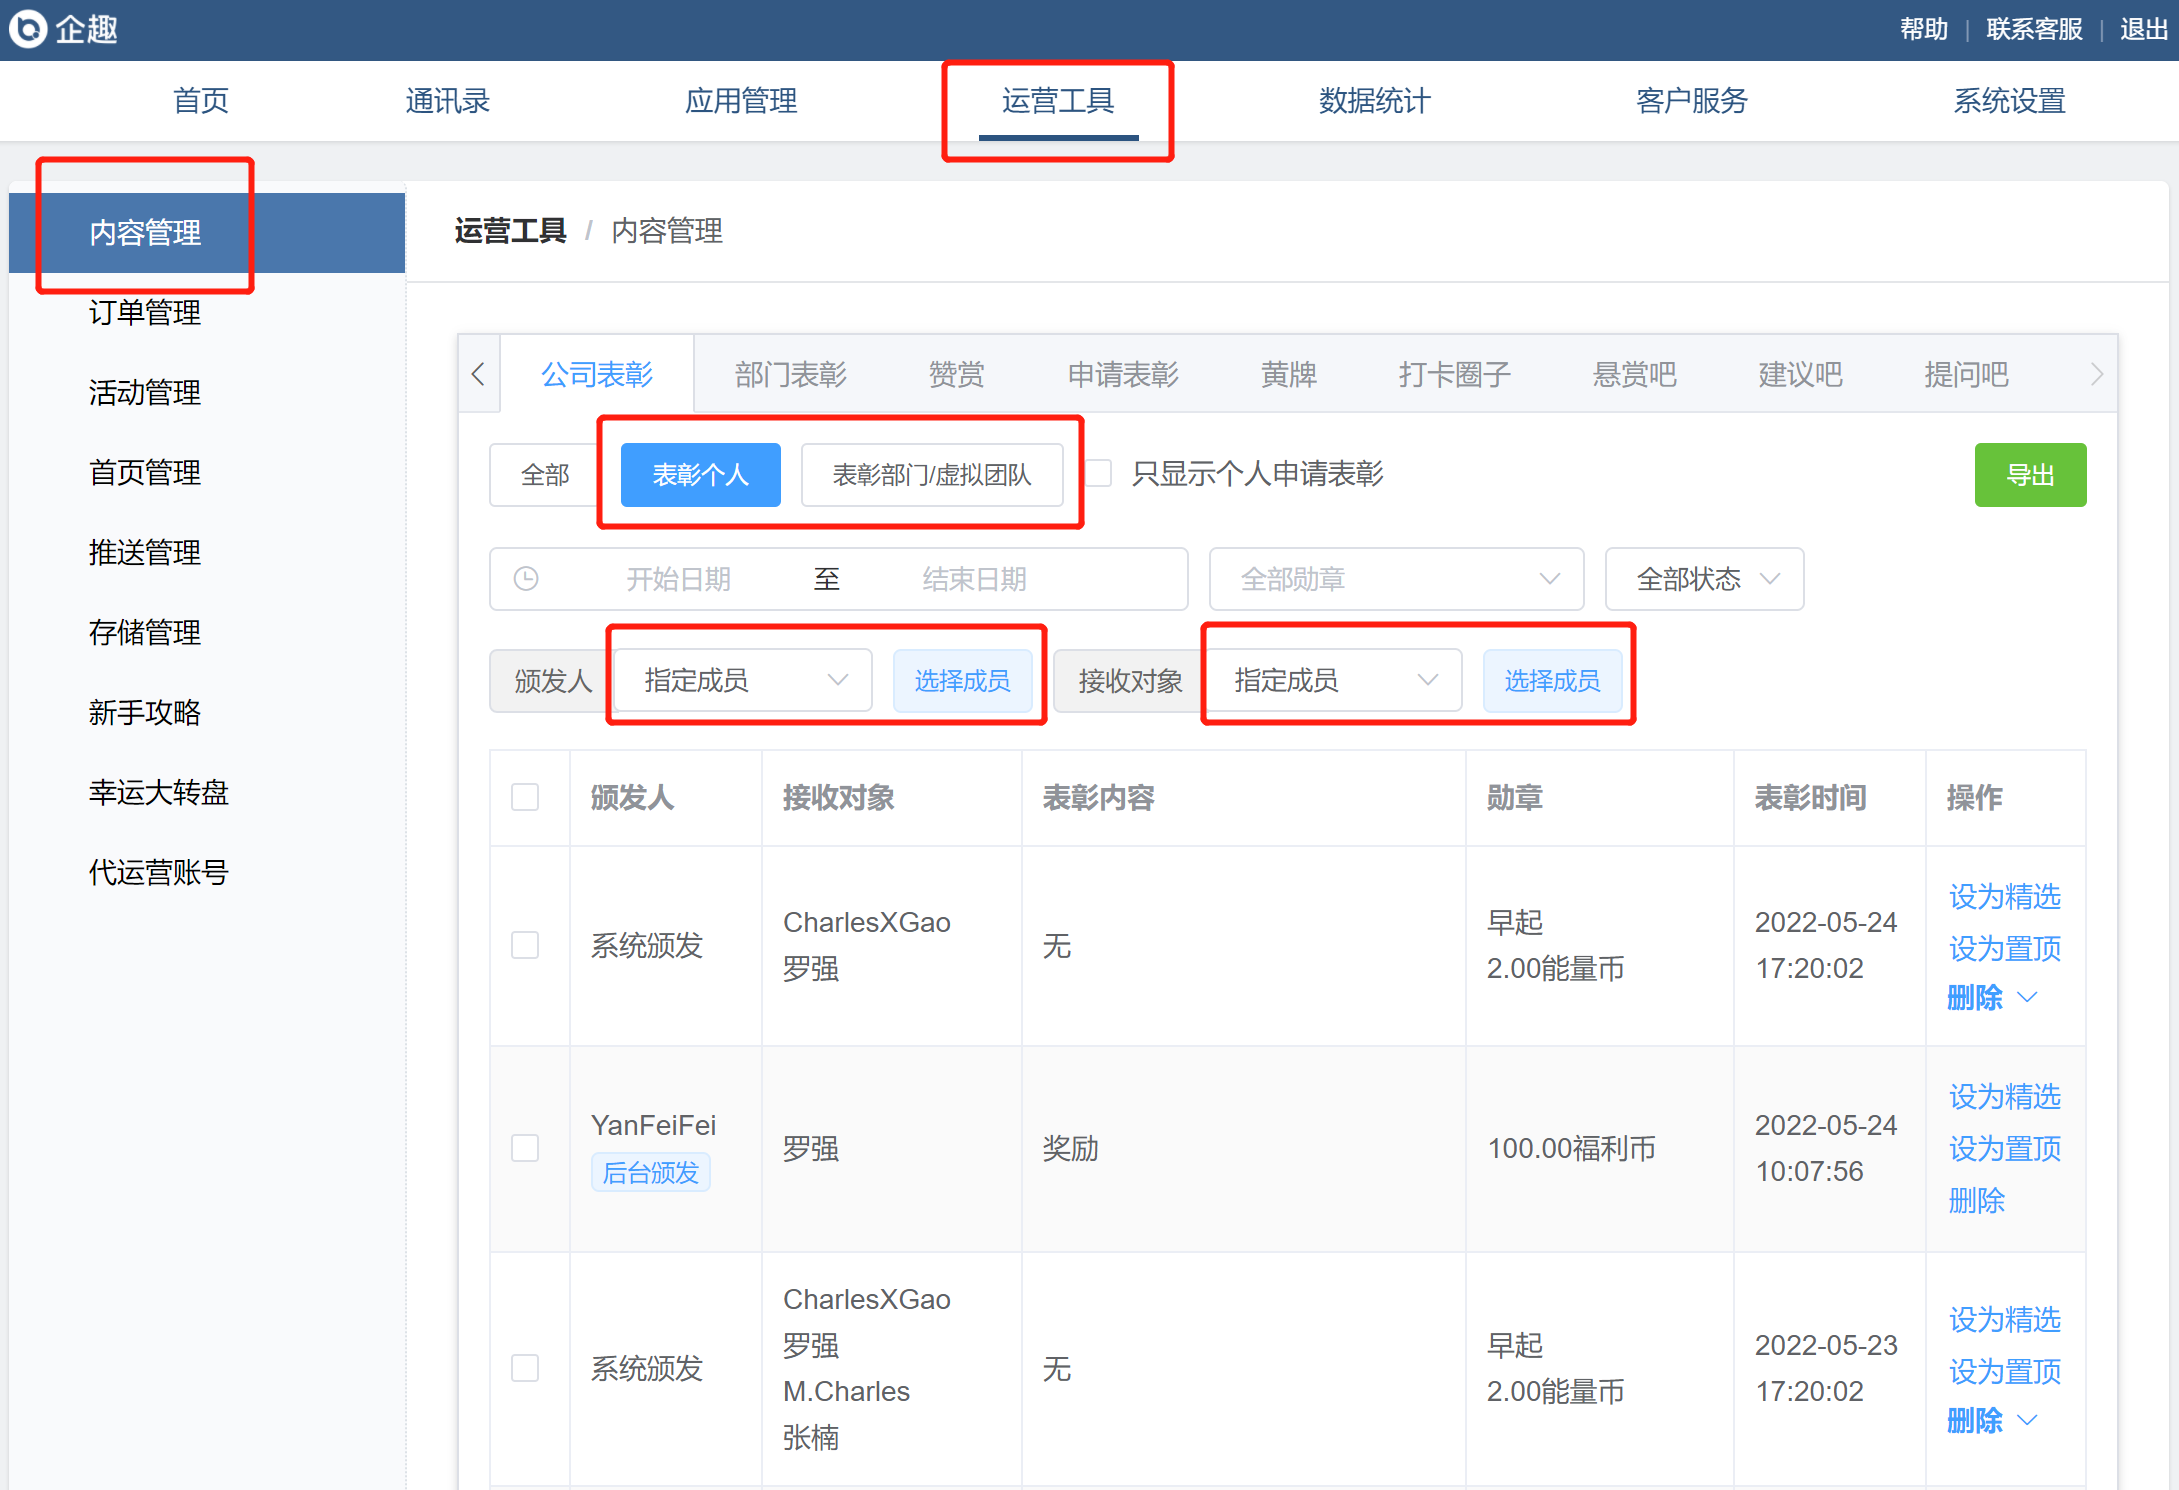The width and height of the screenshot is (2179, 1490).
Task: Click the tab bar left scroll arrow
Action: point(478,374)
